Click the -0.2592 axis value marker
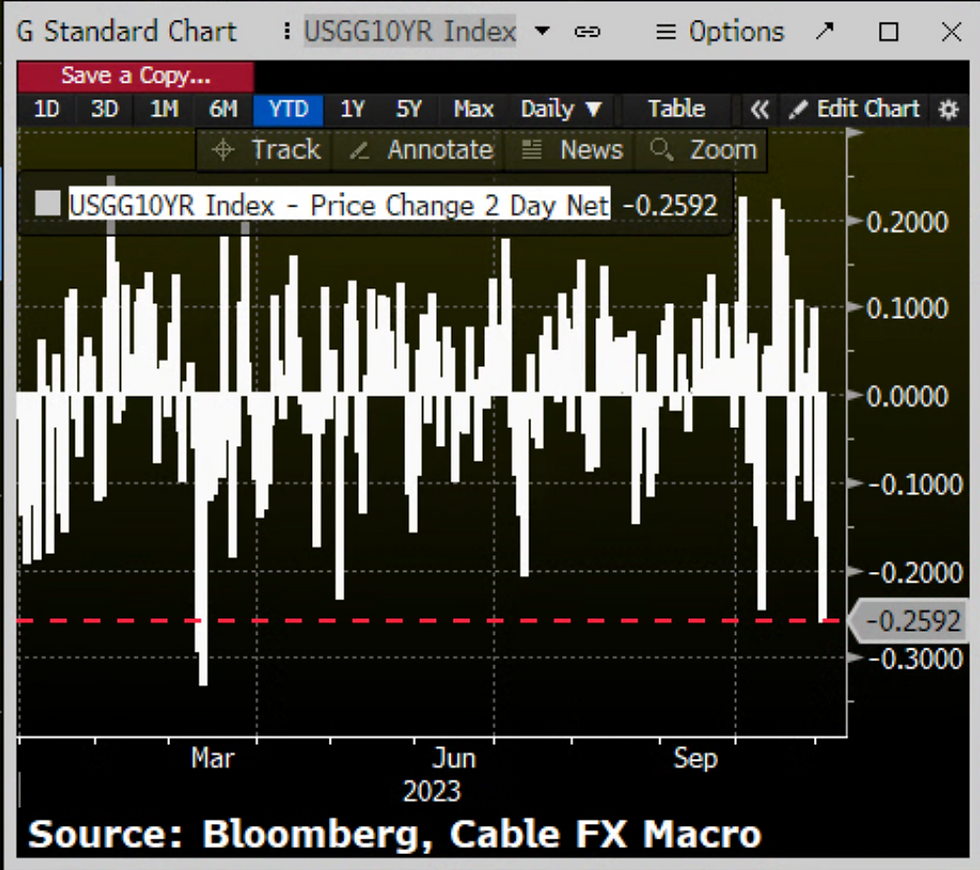 tap(911, 621)
